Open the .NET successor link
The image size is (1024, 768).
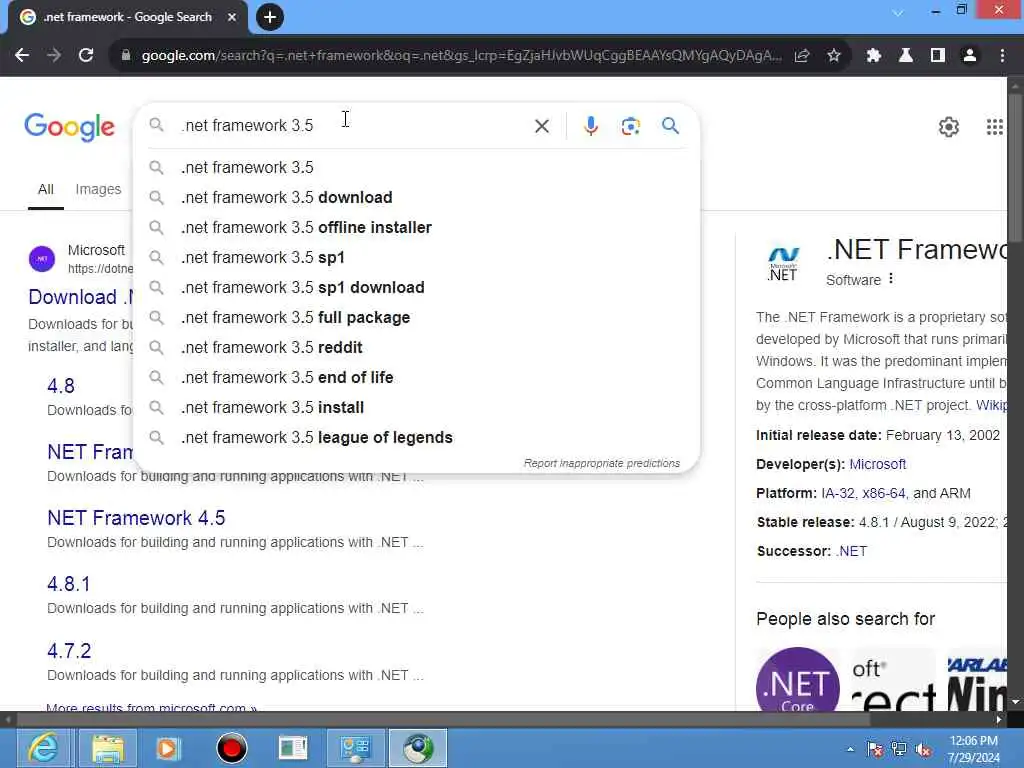[851, 551]
